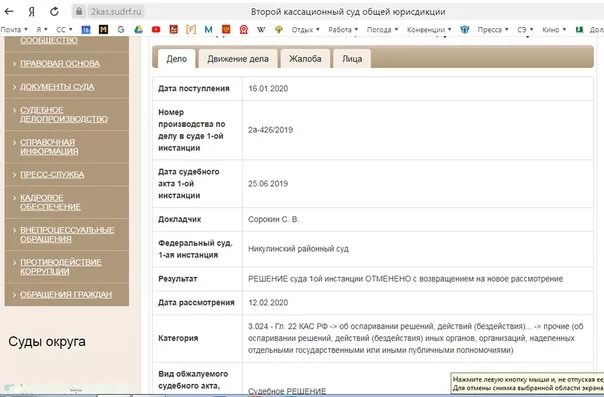Open the black M bookmark icon
Image resolution: width=604 pixels, height=397 pixels.
click(103, 29)
